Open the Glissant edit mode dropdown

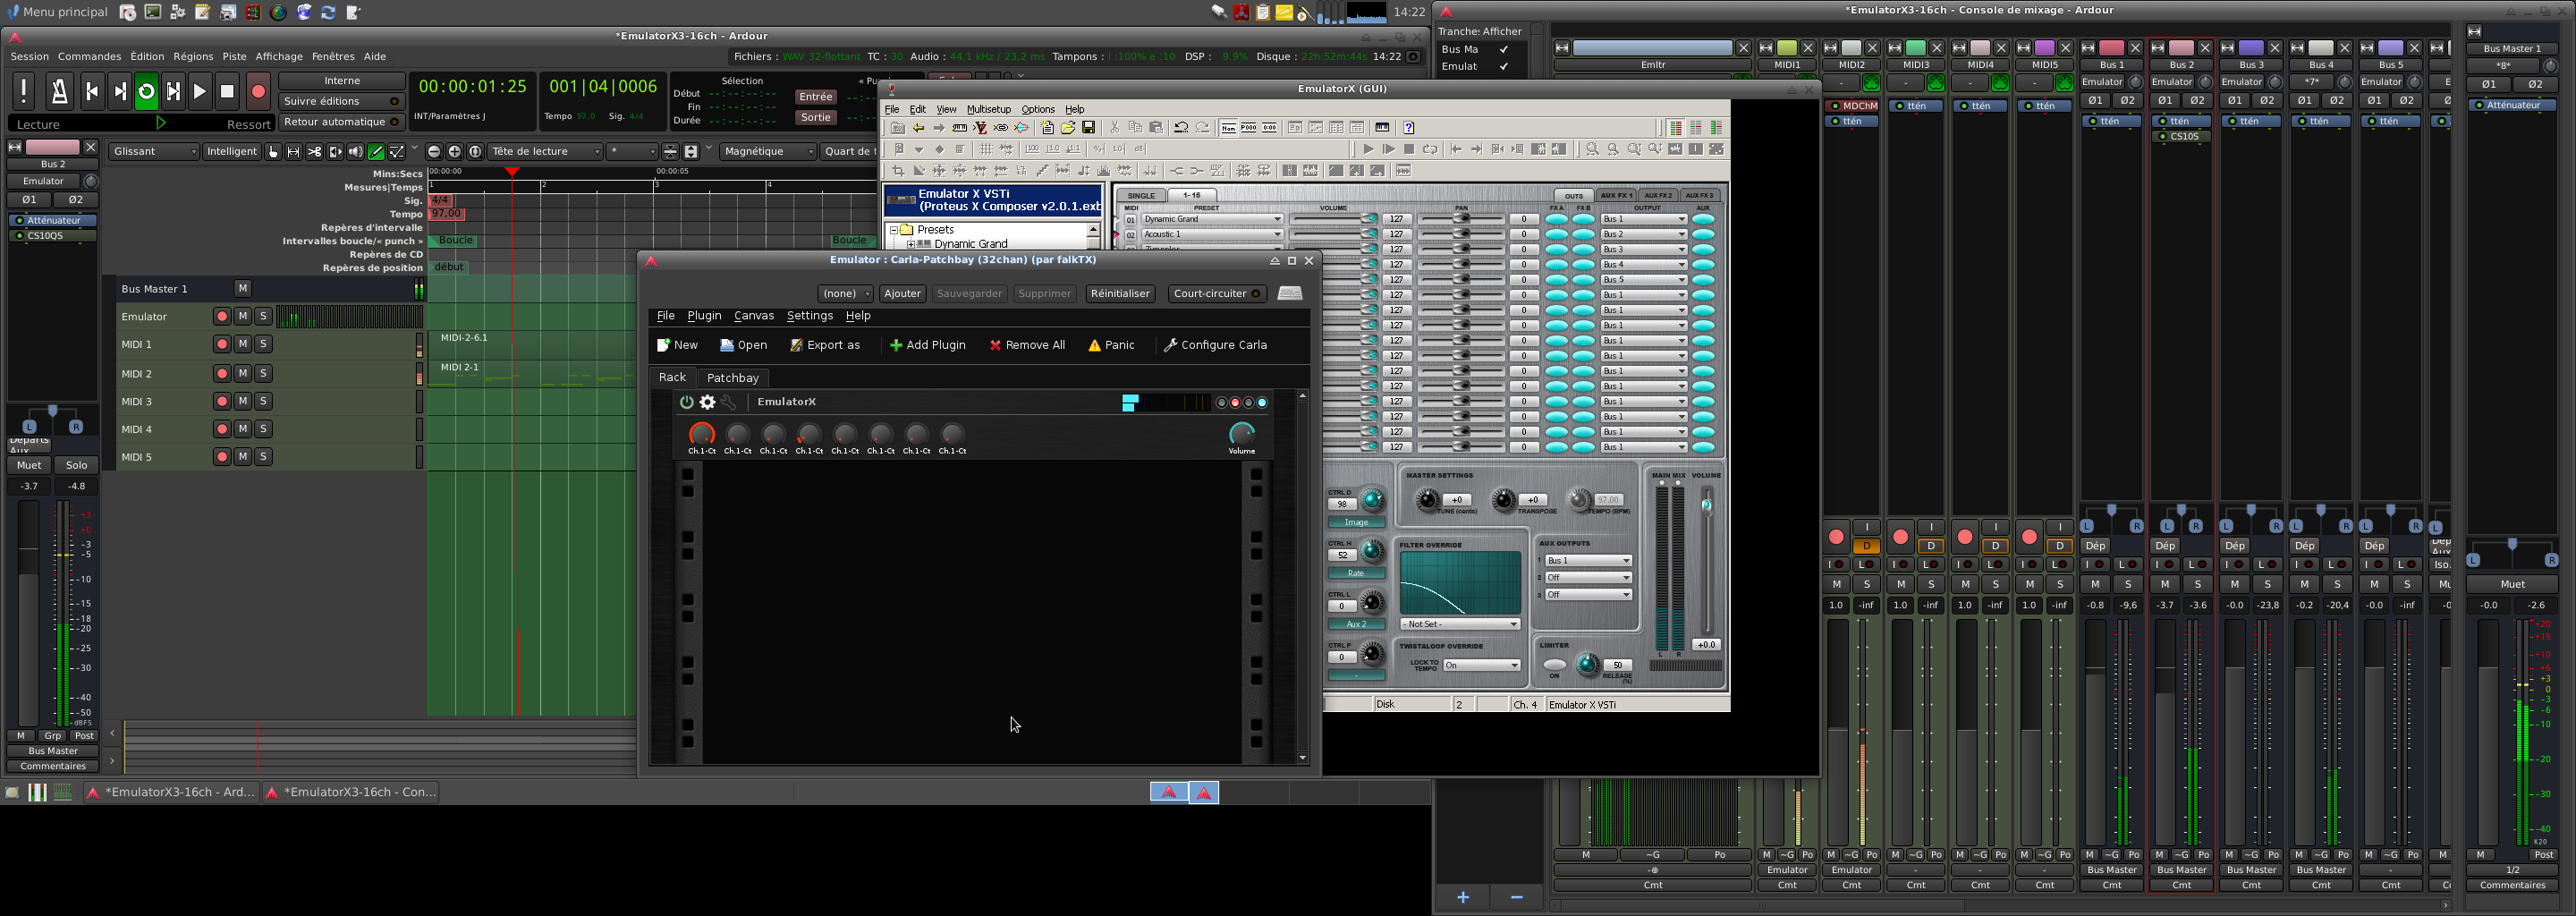point(155,151)
